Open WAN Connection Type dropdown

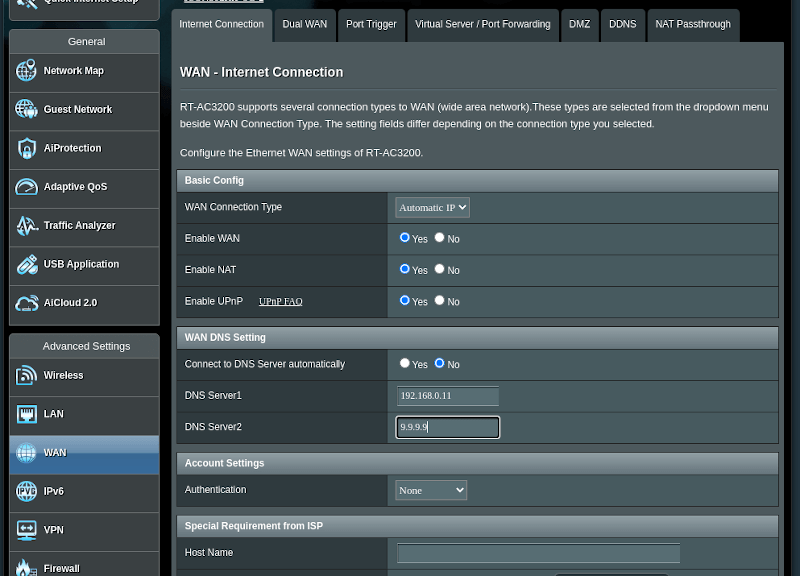(432, 208)
